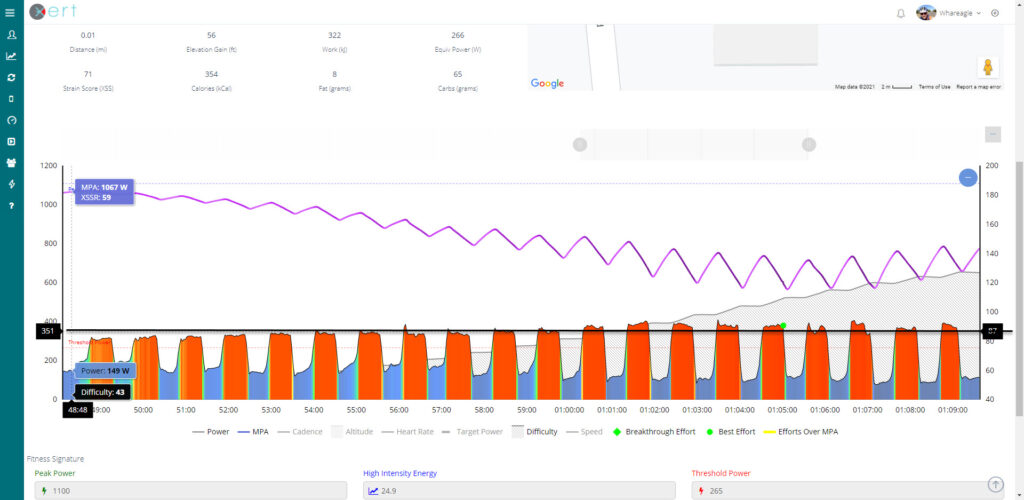
Task: Collapse the panel using the gray minus button
Action: [x=992, y=134]
